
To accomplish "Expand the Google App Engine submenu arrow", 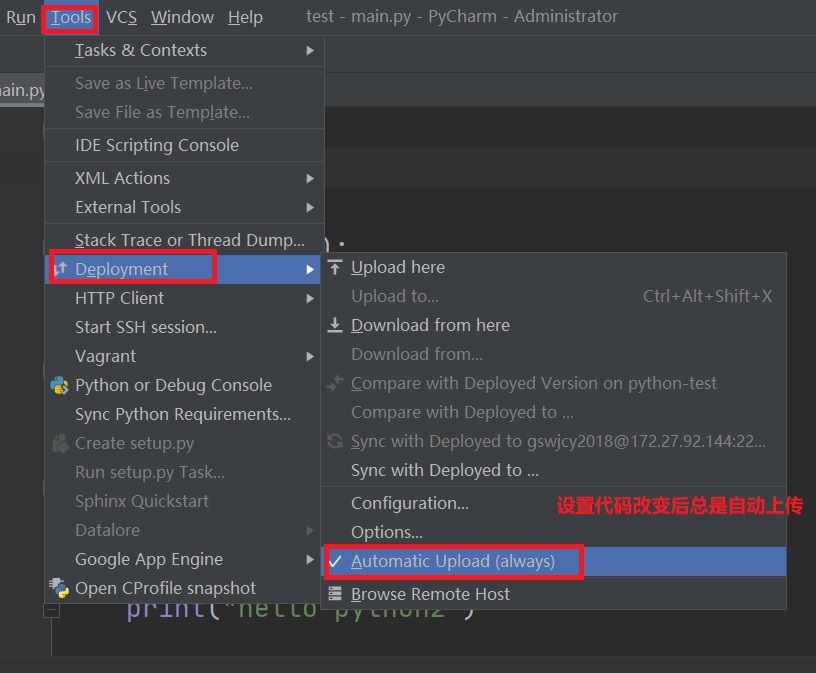I will [310, 560].
